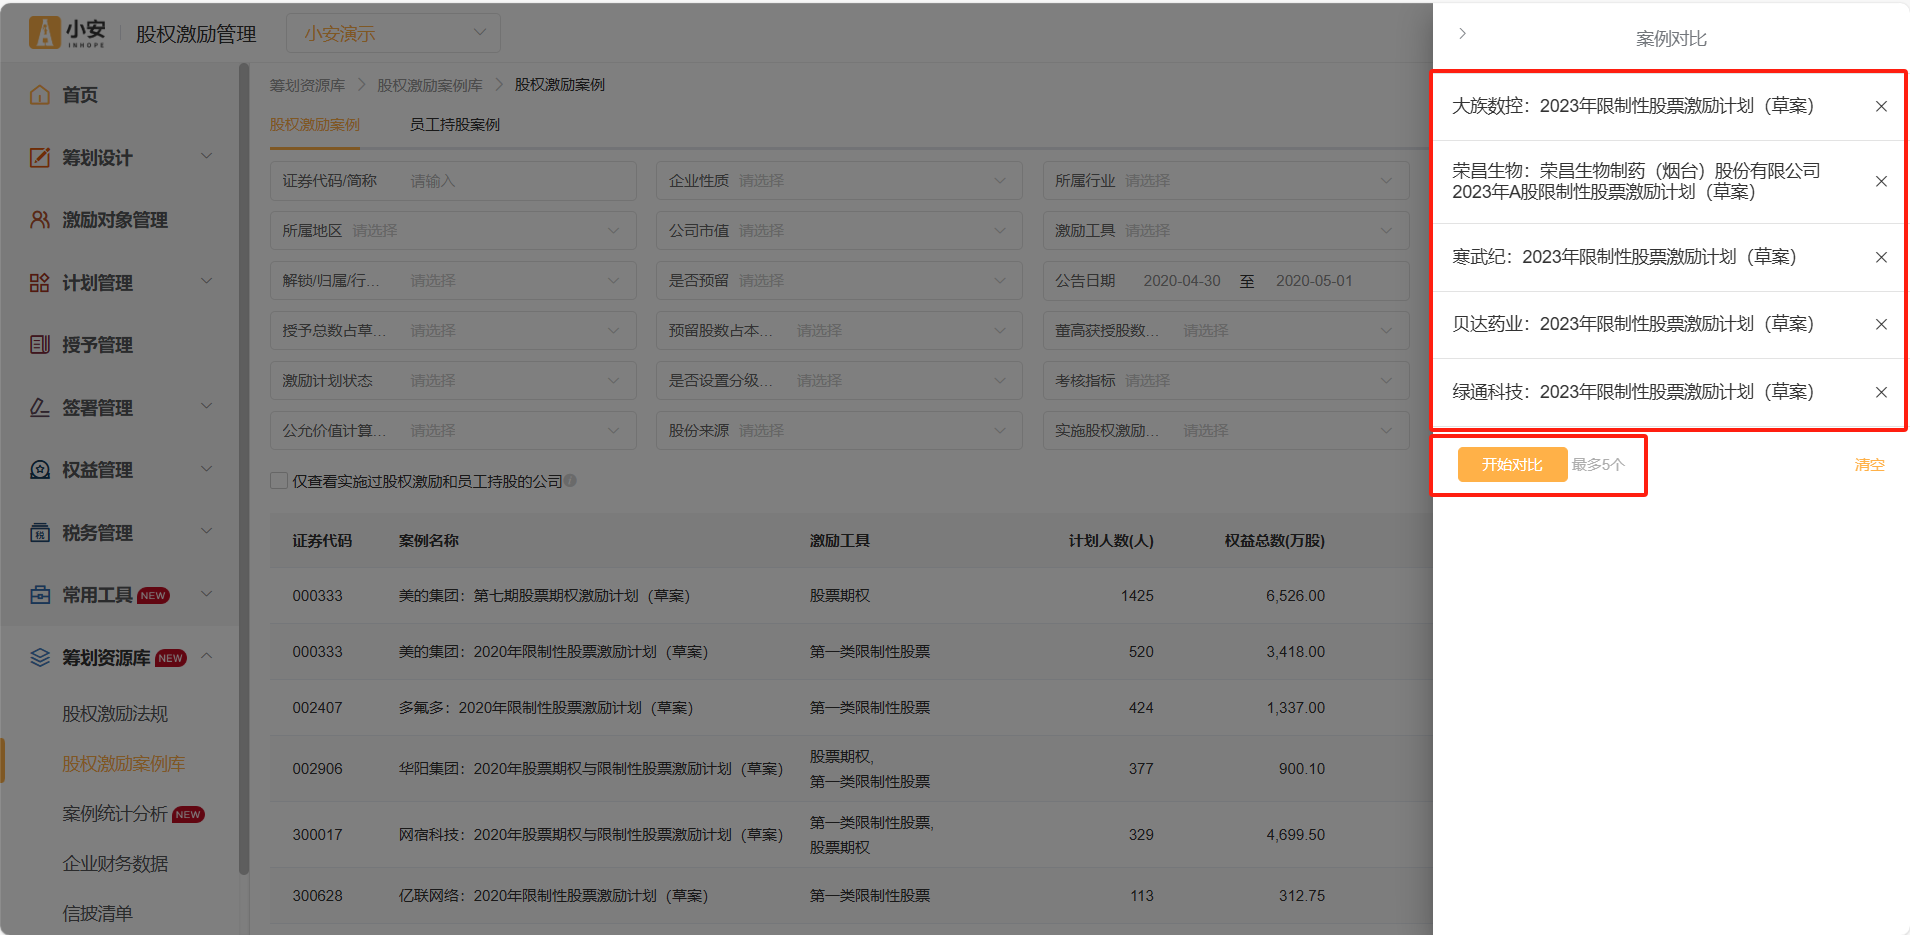Open 美的集团 第七期股票期权激励计划 case

545,596
